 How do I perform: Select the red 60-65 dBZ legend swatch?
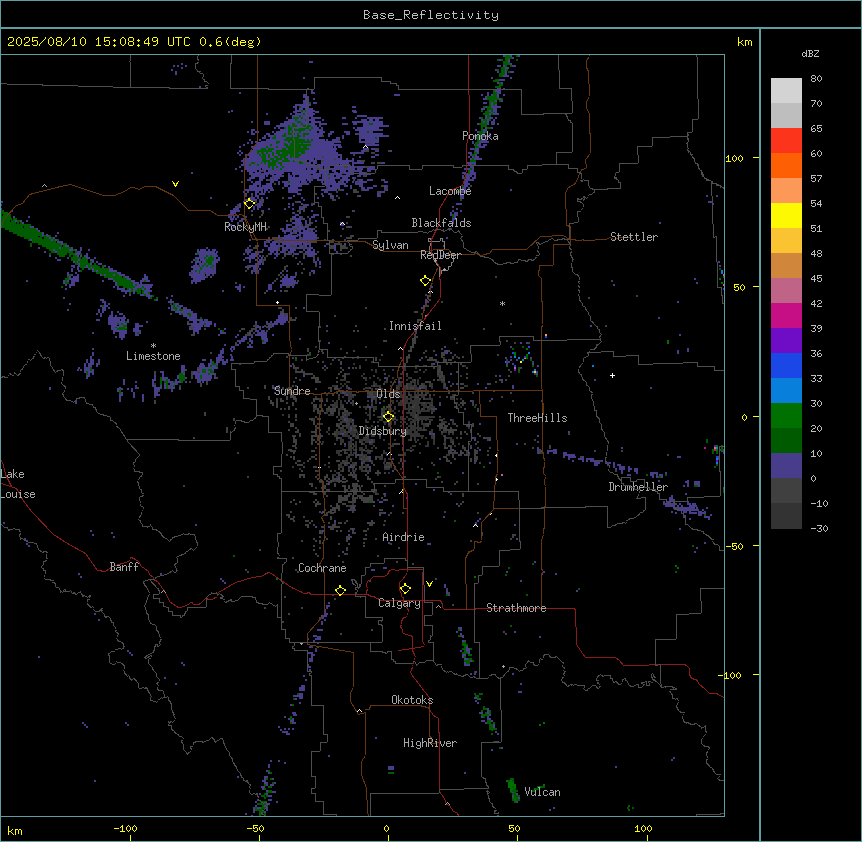pos(786,140)
